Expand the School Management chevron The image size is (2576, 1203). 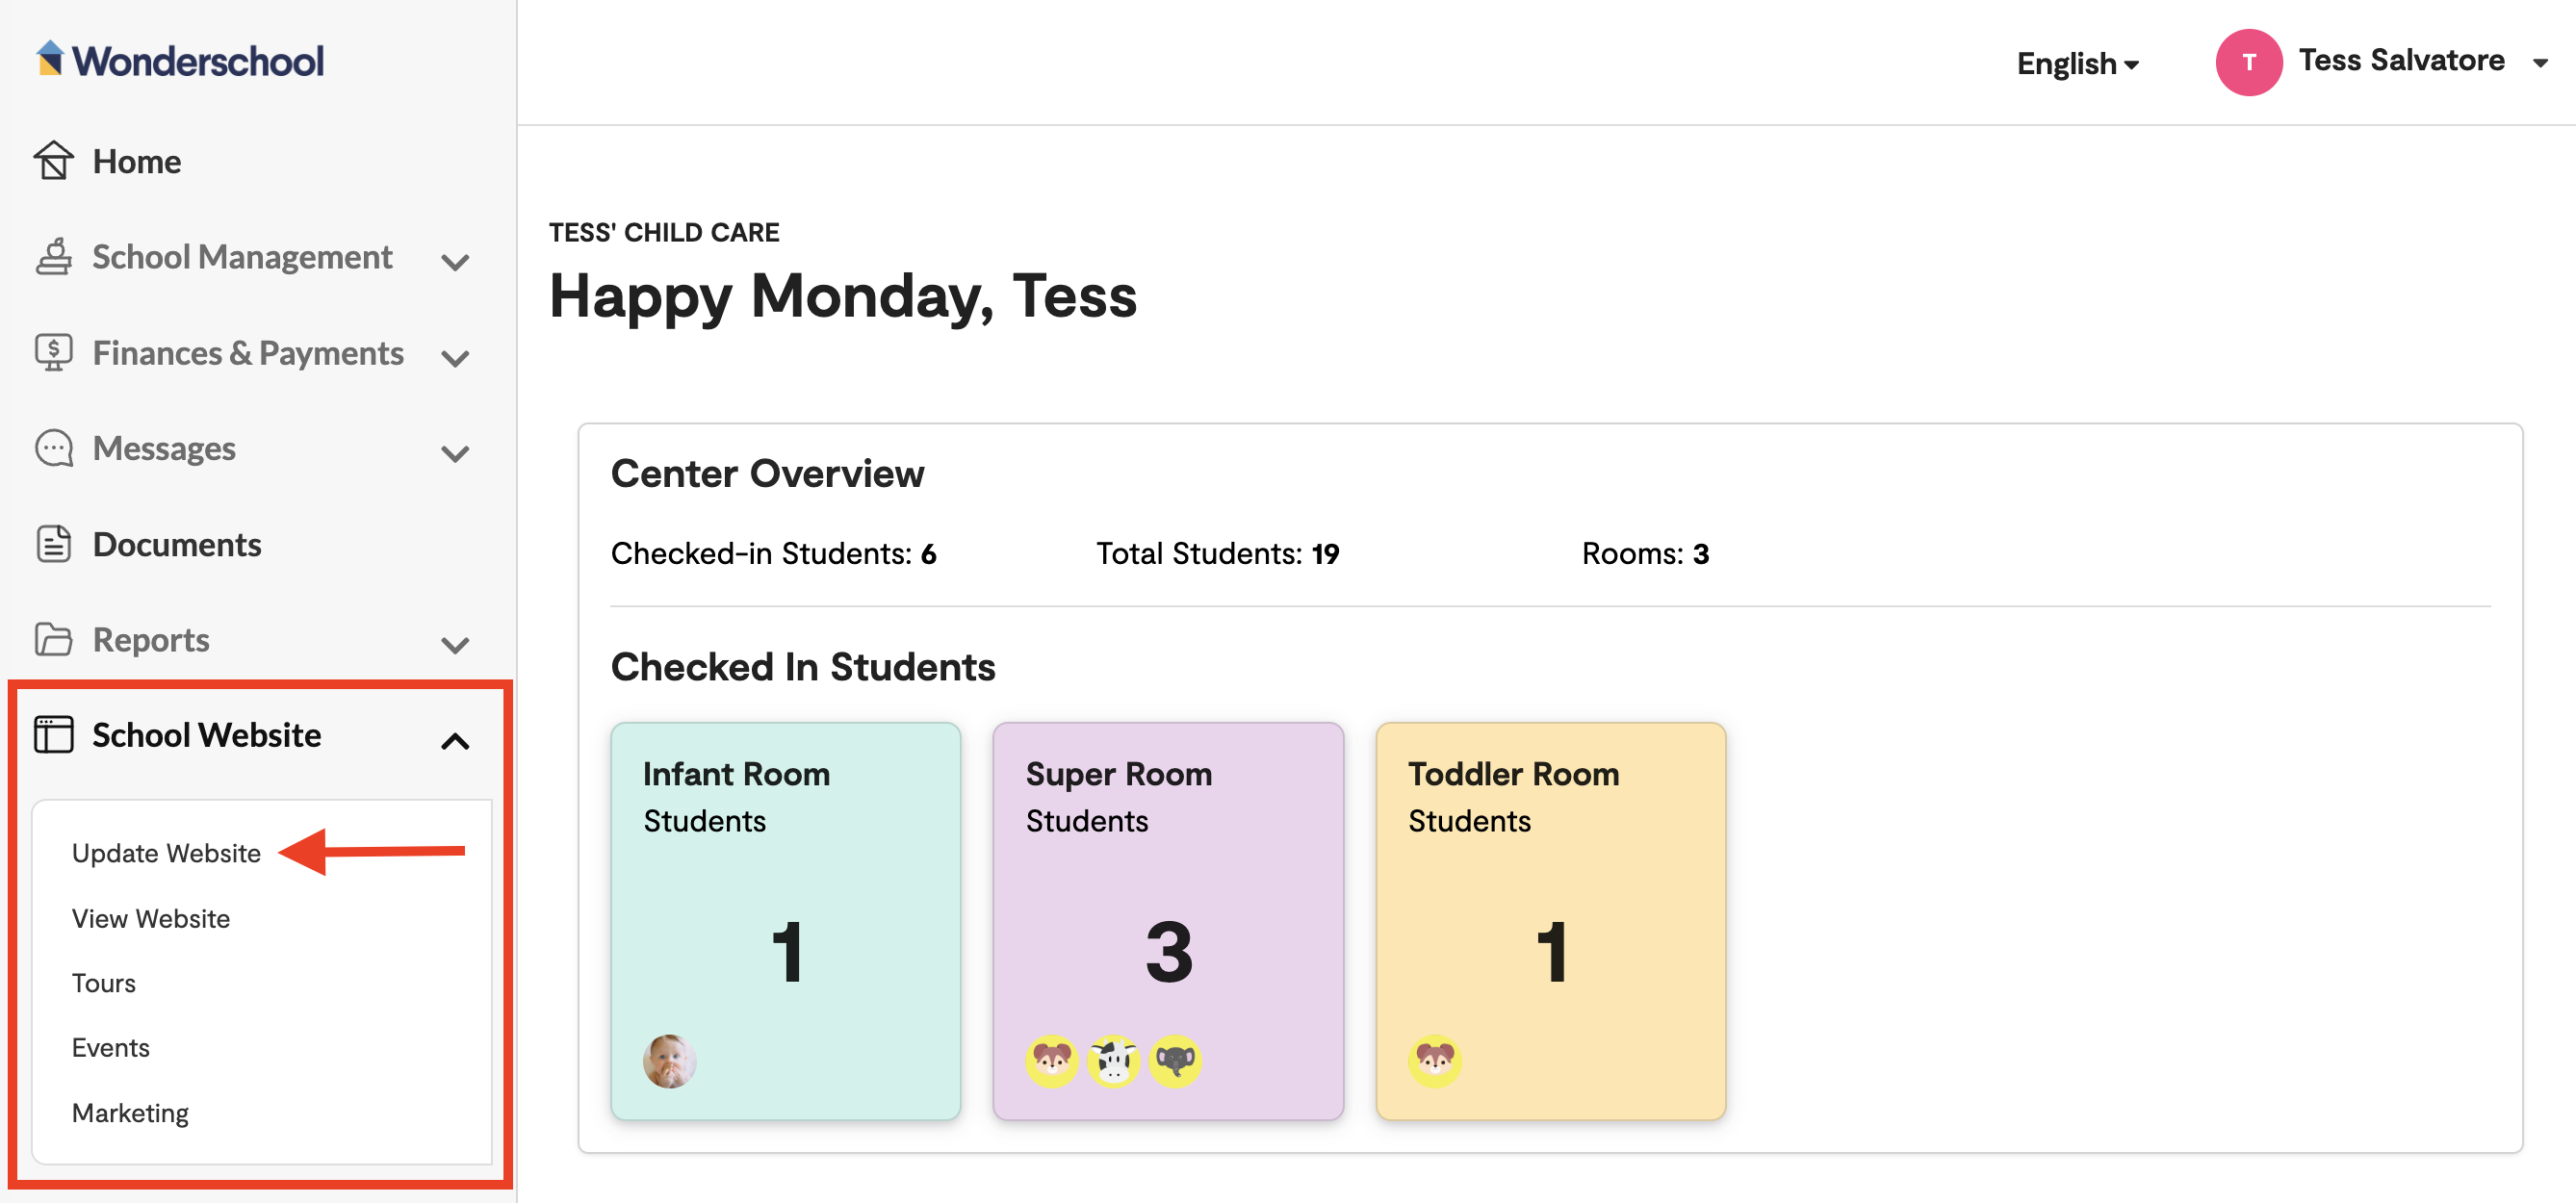[455, 262]
